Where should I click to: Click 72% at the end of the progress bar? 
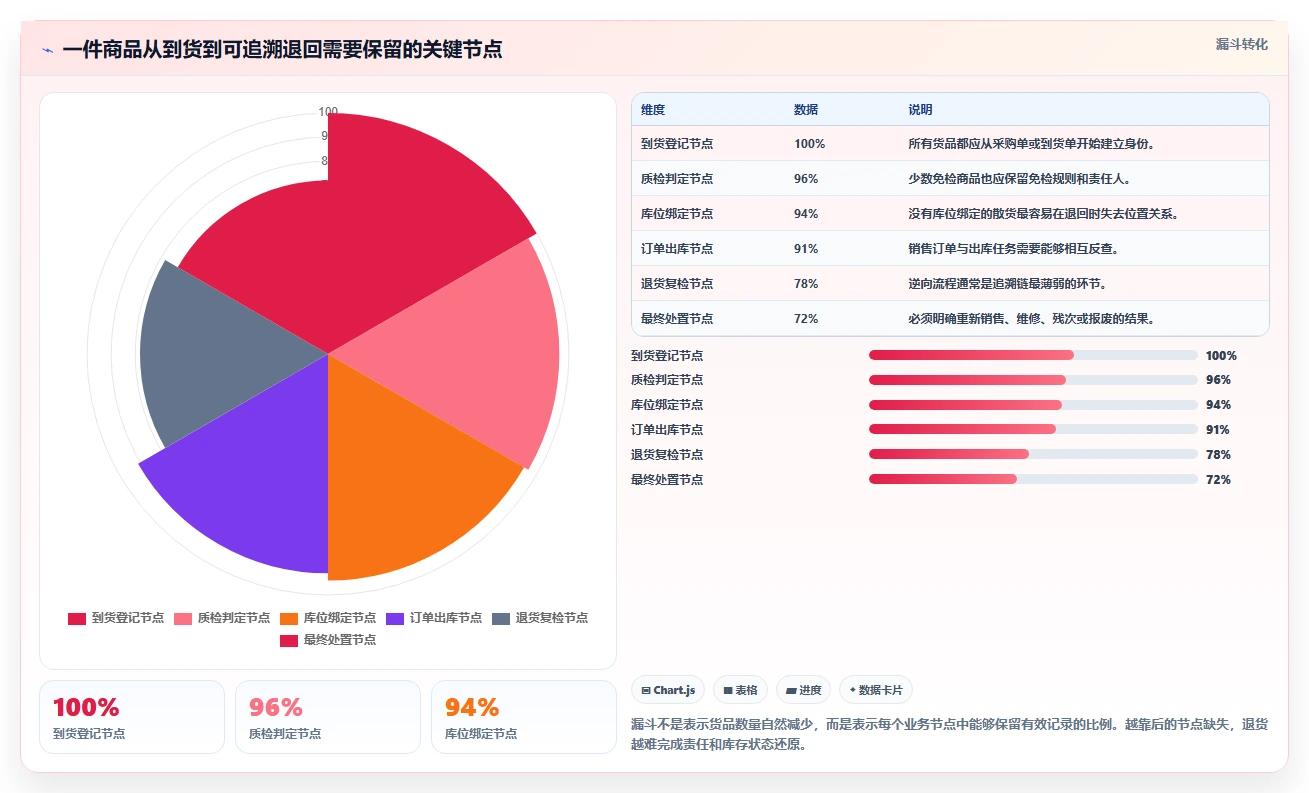[1218, 480]
